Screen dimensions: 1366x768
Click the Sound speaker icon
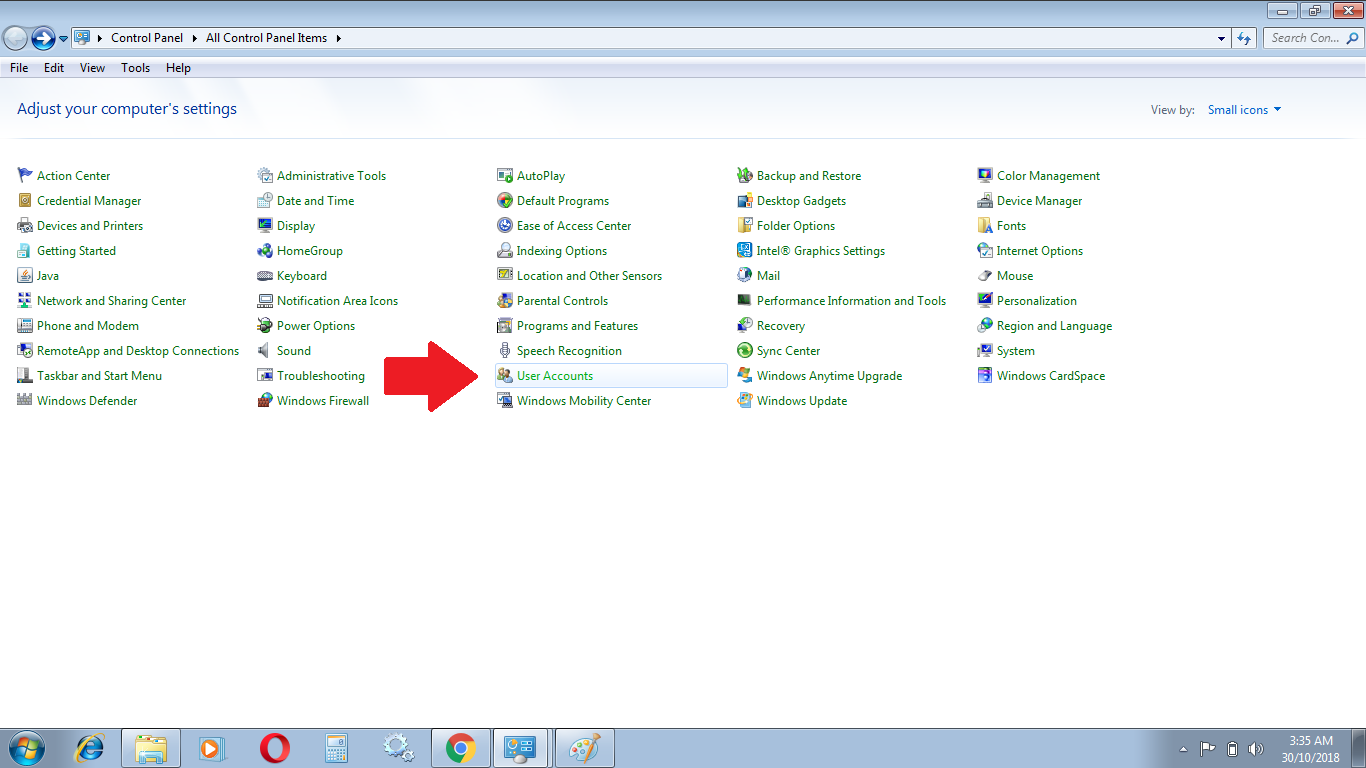[x=265, y=350]
